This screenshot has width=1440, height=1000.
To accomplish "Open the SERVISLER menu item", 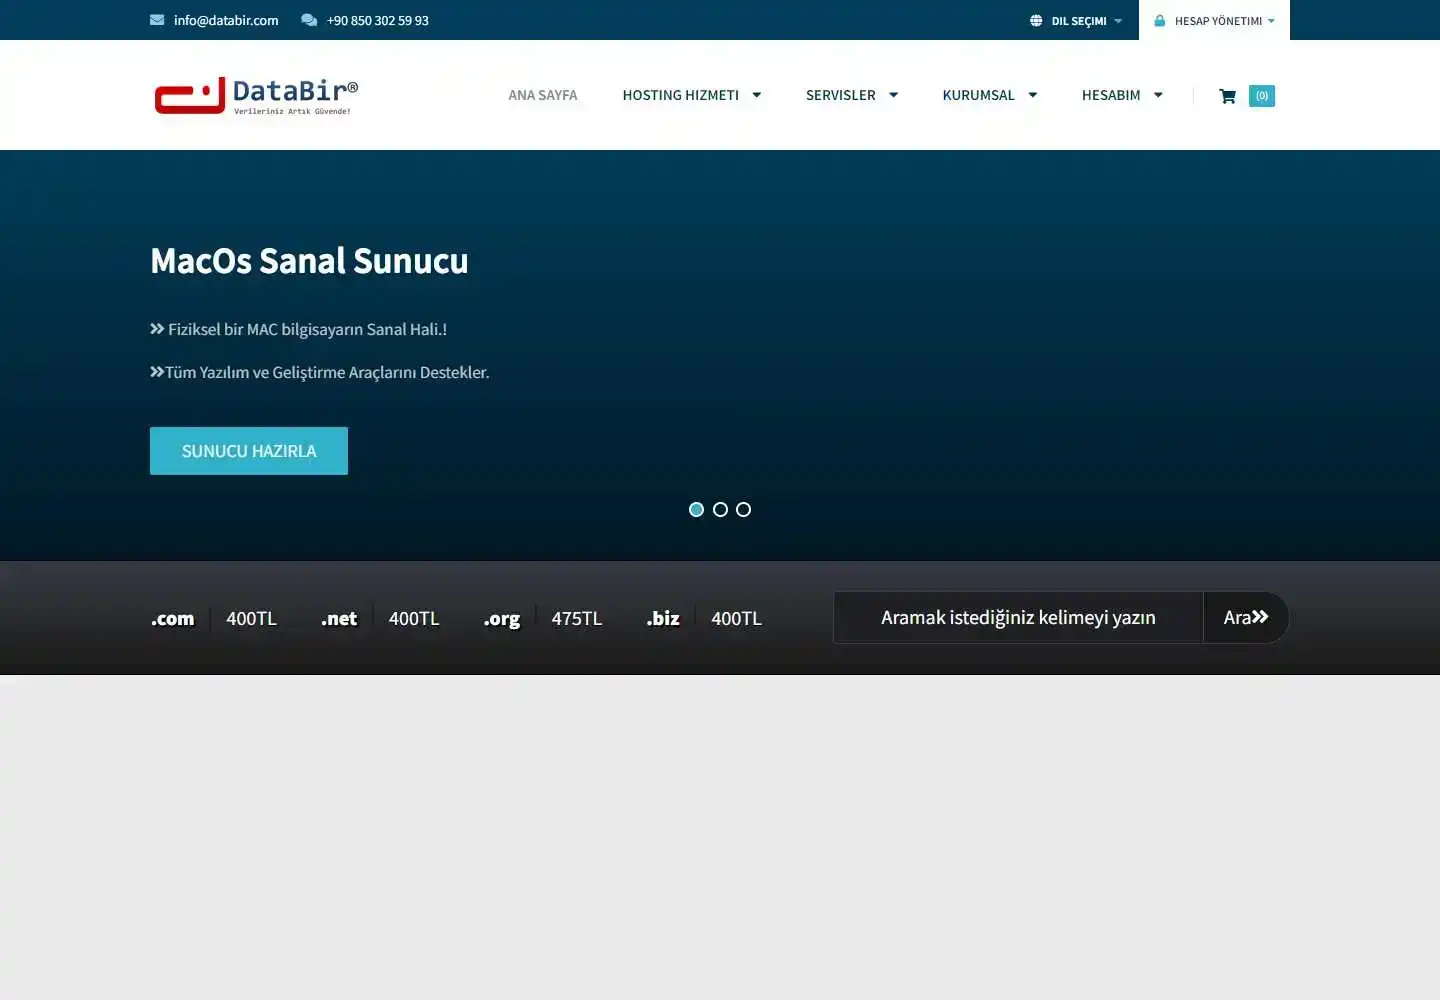I will 841,95.
